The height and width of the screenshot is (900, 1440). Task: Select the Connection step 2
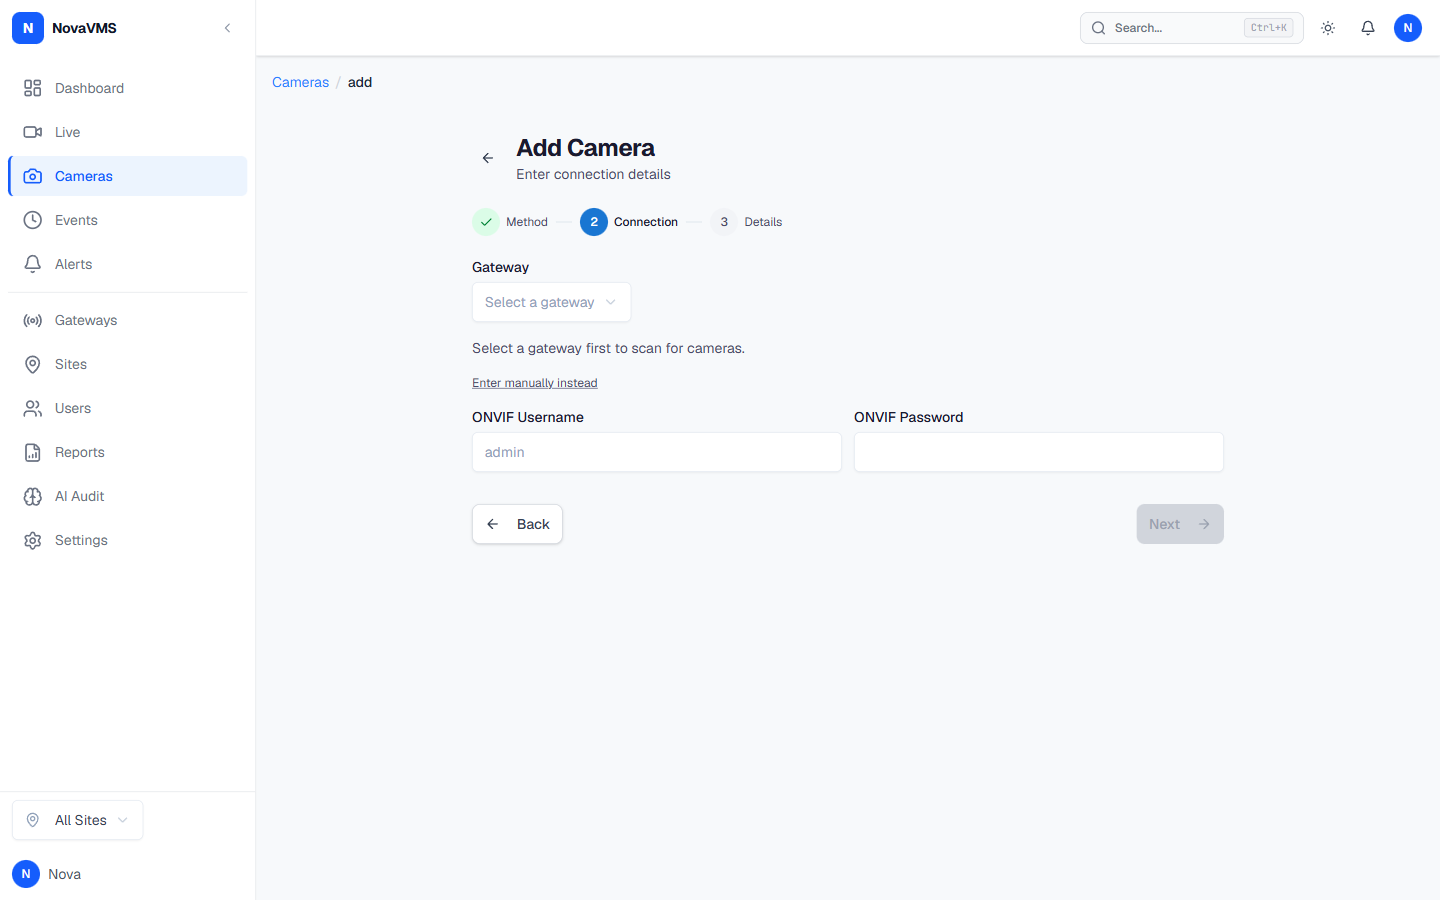tap(629, 222)
